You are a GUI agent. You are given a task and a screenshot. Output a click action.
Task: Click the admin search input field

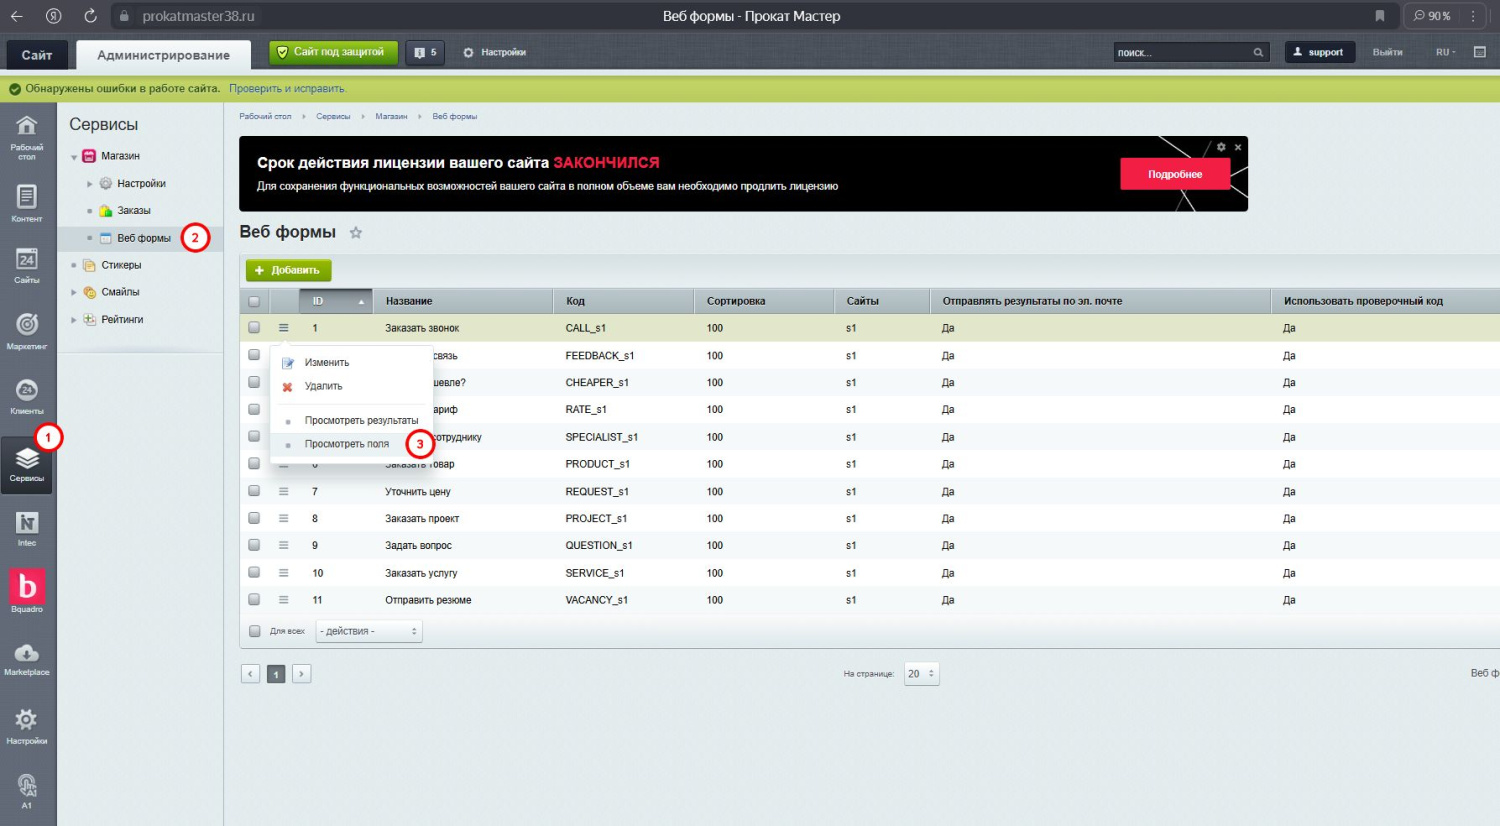(1182, 53)
